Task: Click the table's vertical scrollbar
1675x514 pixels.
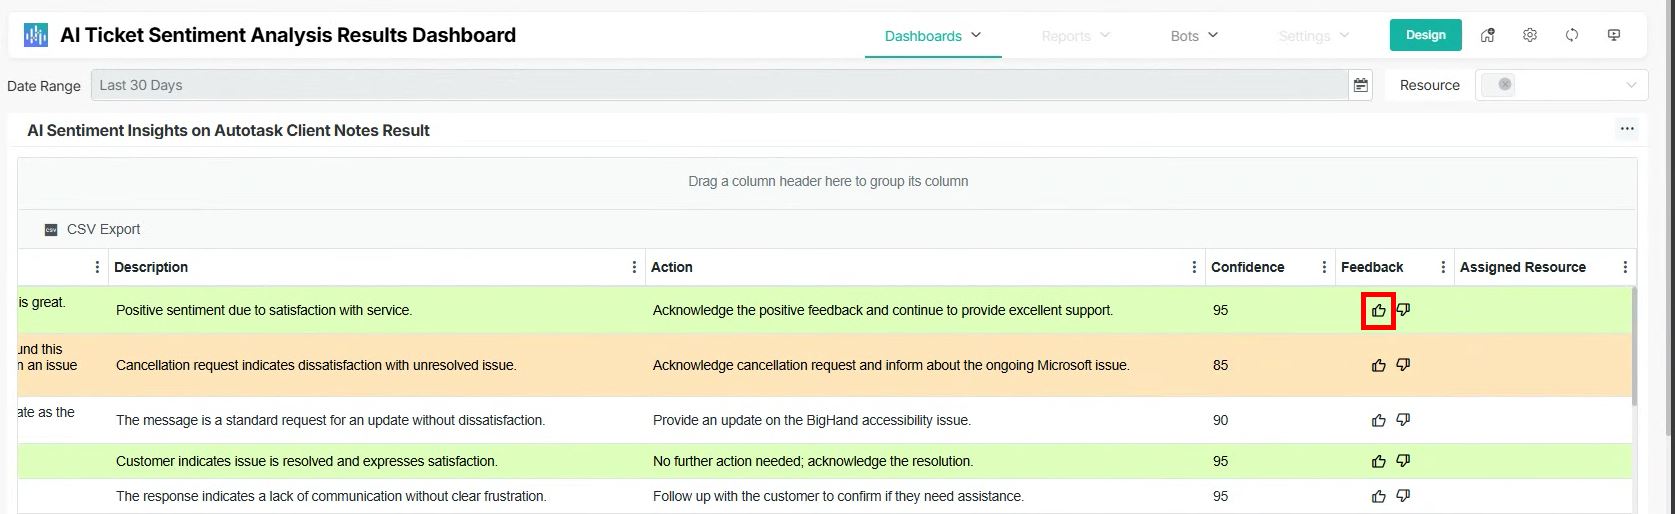Action: [1635, 345]
